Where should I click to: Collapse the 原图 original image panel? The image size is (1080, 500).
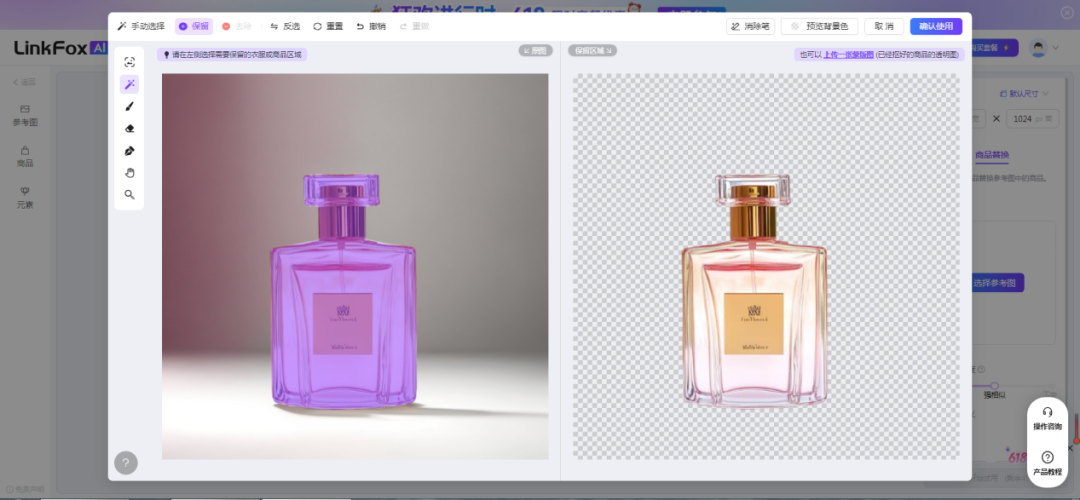pos(535,50)
